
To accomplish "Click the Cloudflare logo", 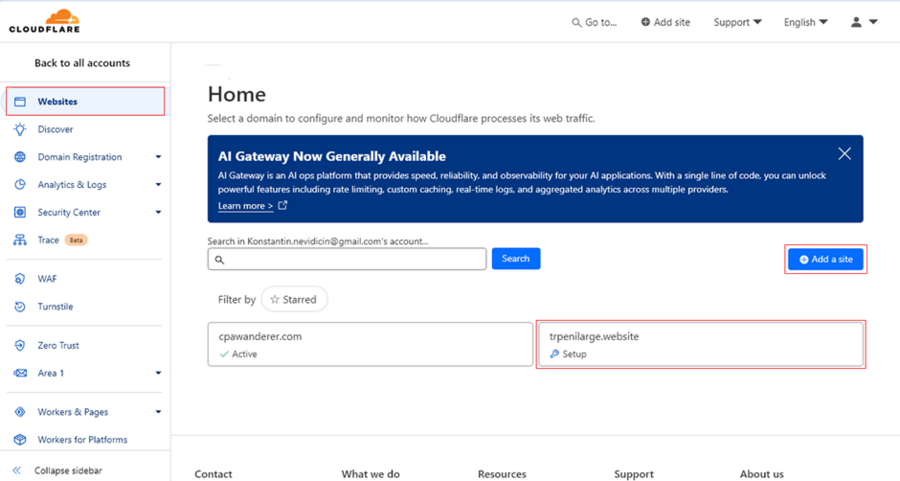I will tap(45, 21).
